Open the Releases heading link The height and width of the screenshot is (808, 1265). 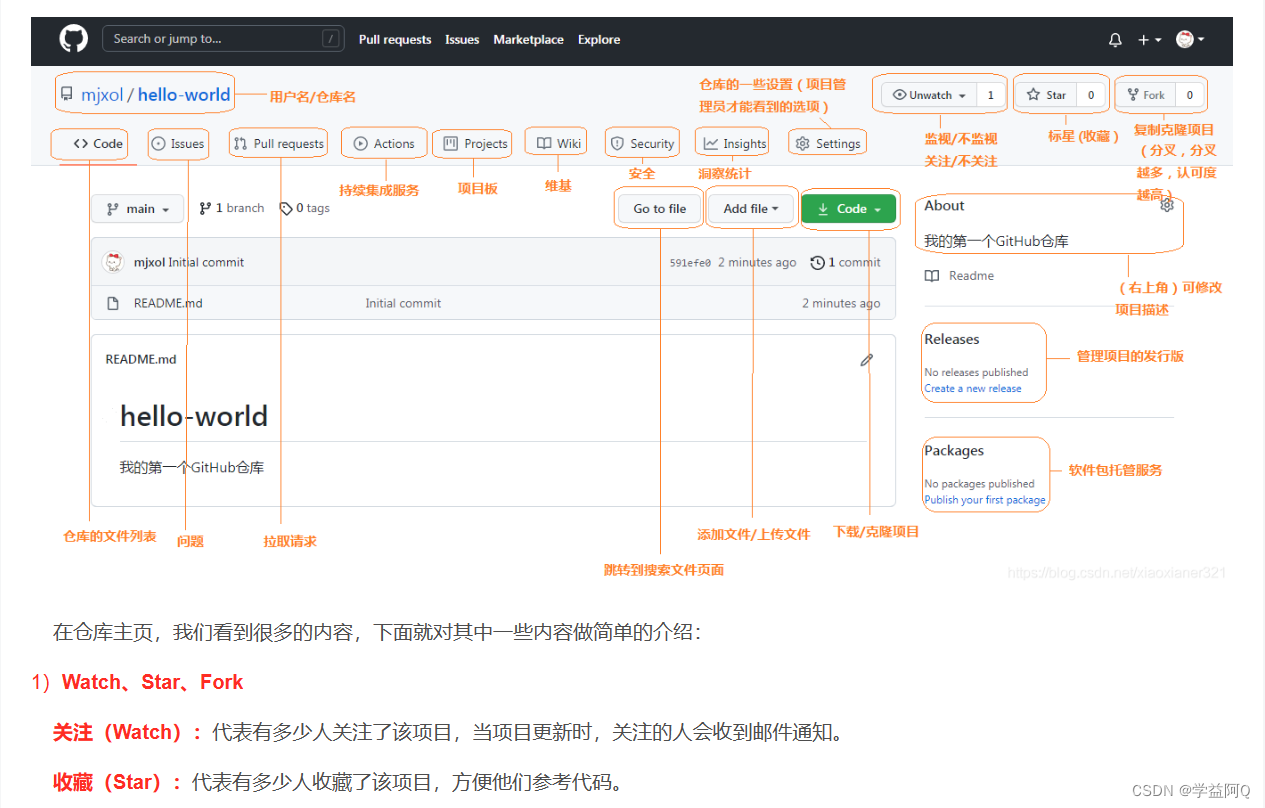[951, 340]
